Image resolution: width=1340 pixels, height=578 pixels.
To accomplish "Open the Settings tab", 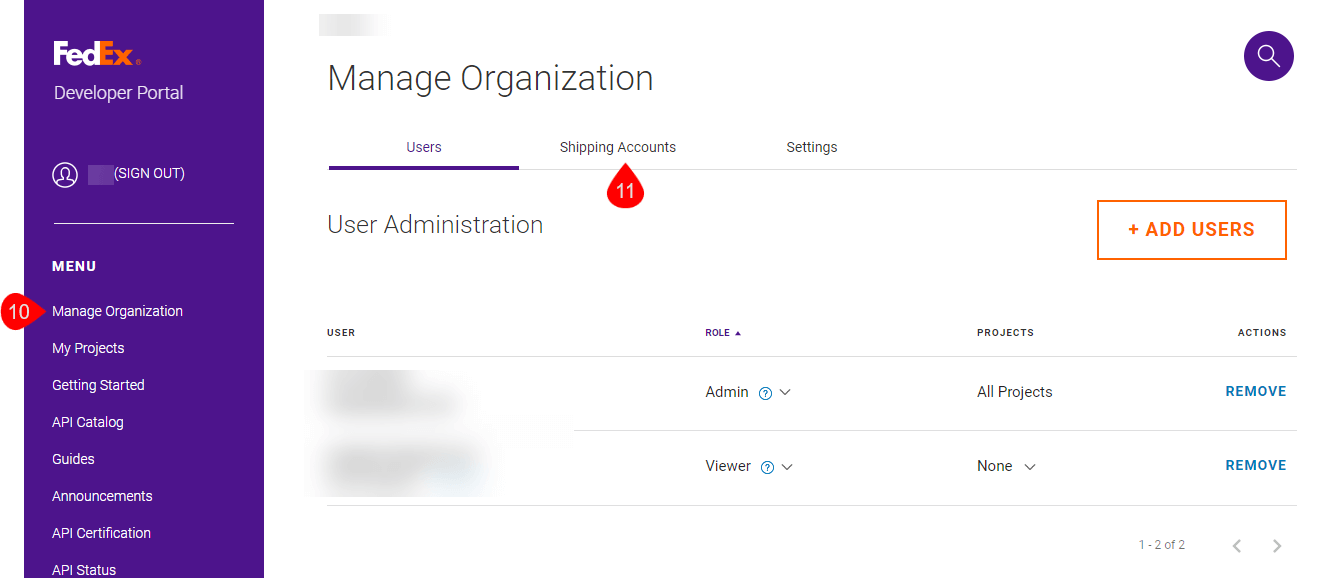I will [x=811, y=147].
